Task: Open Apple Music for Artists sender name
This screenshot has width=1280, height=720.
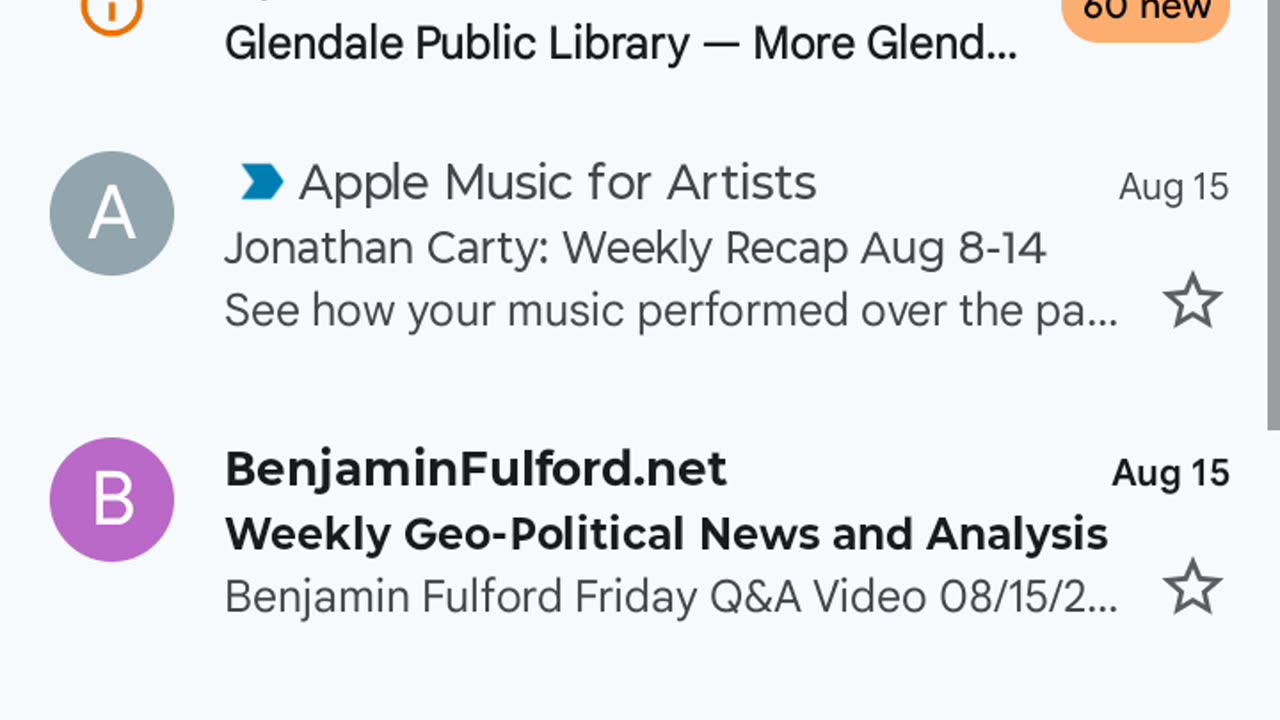Action: point(557,183)
